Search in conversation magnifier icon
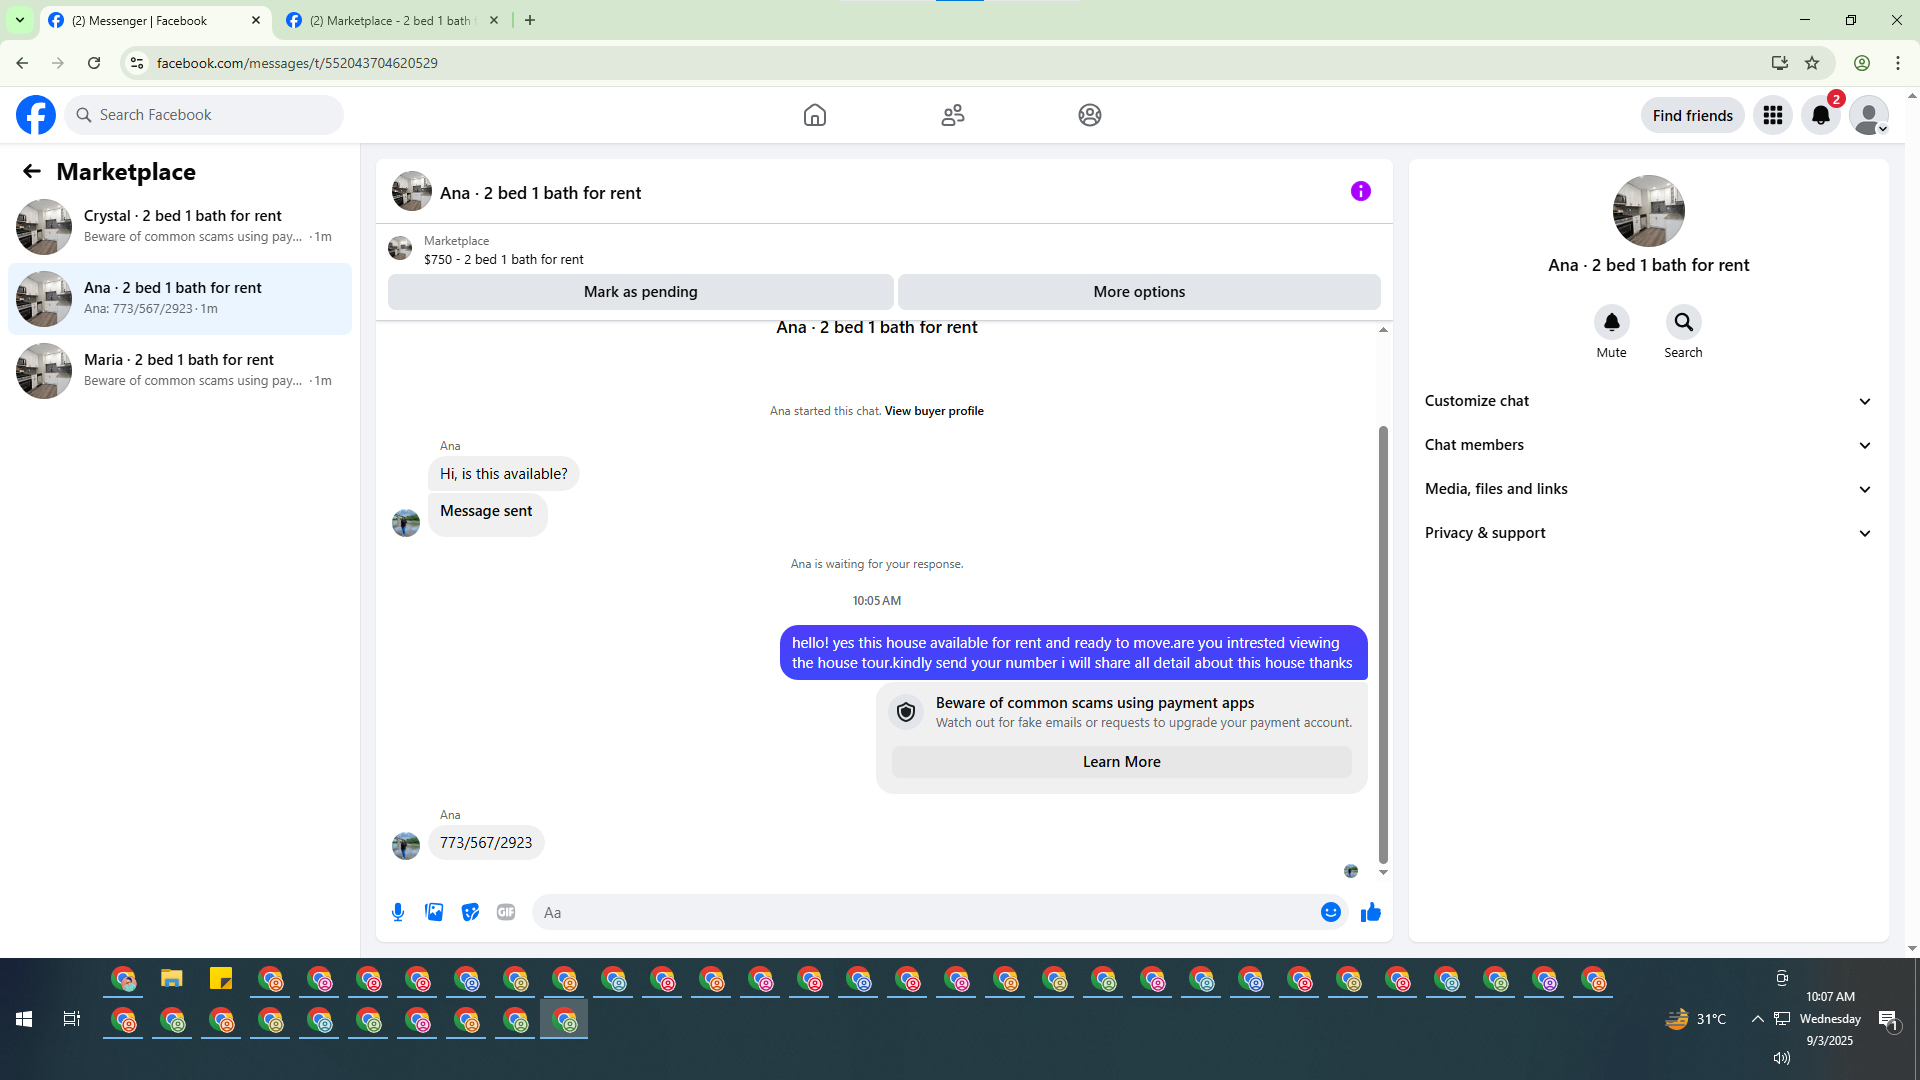Viewport: 1920px width, 1080px height. (x=1684, y=322)
